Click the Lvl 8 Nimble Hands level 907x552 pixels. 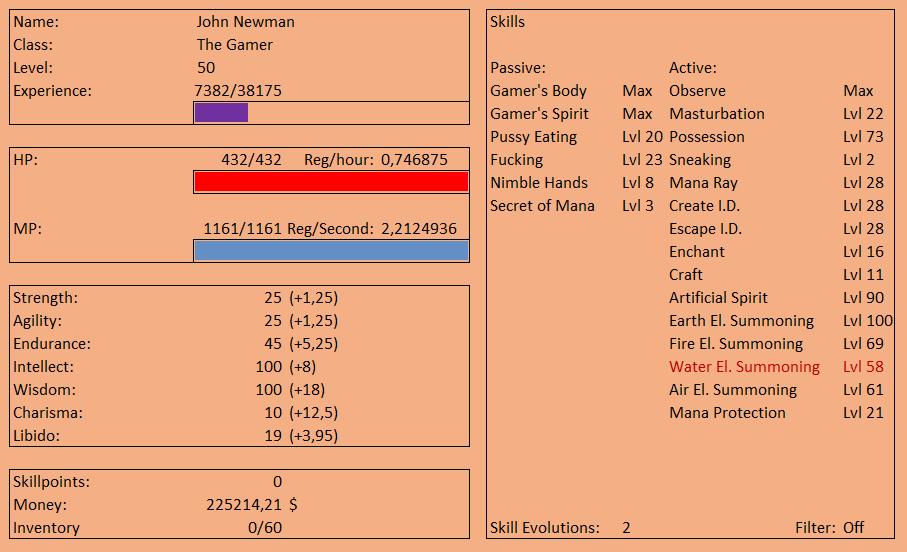(638, 183)
